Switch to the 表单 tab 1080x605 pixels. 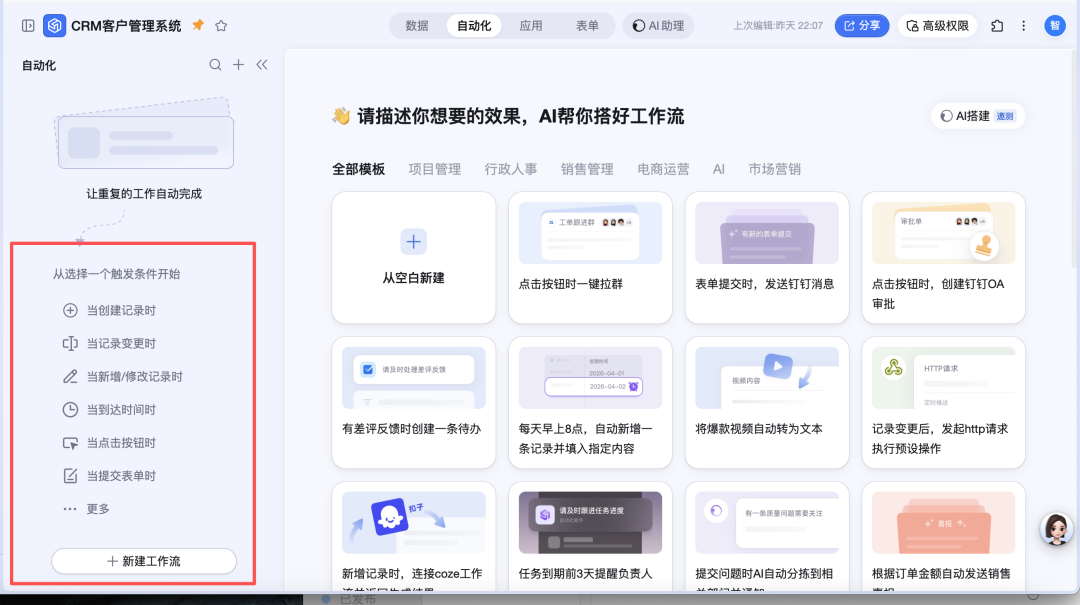click(588, 26)
